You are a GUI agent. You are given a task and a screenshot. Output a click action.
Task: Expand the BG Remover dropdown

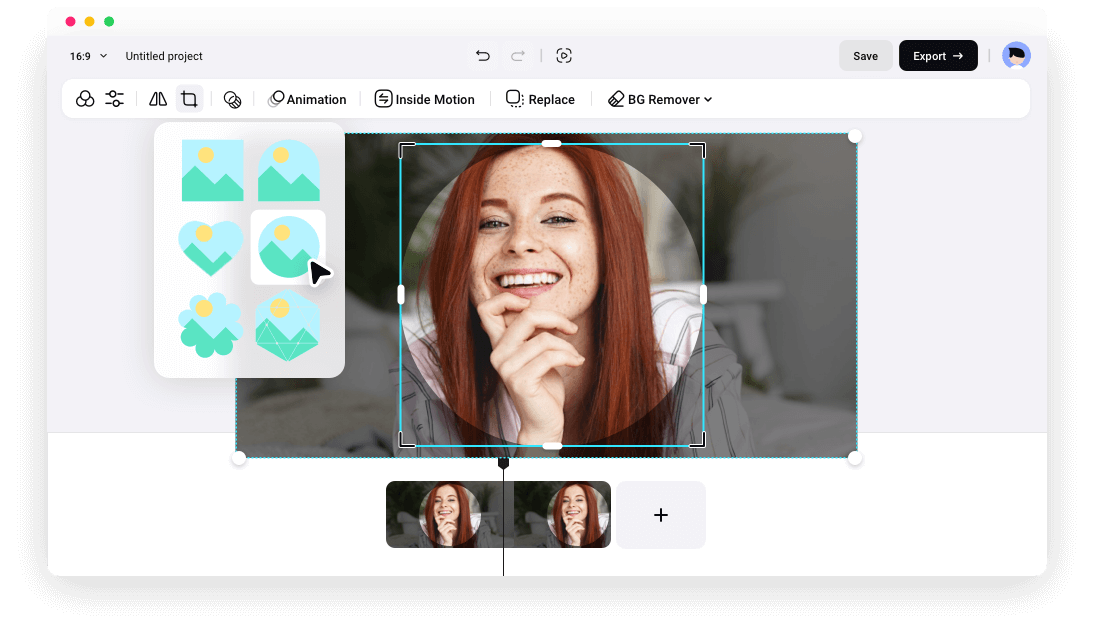(660, 99)
